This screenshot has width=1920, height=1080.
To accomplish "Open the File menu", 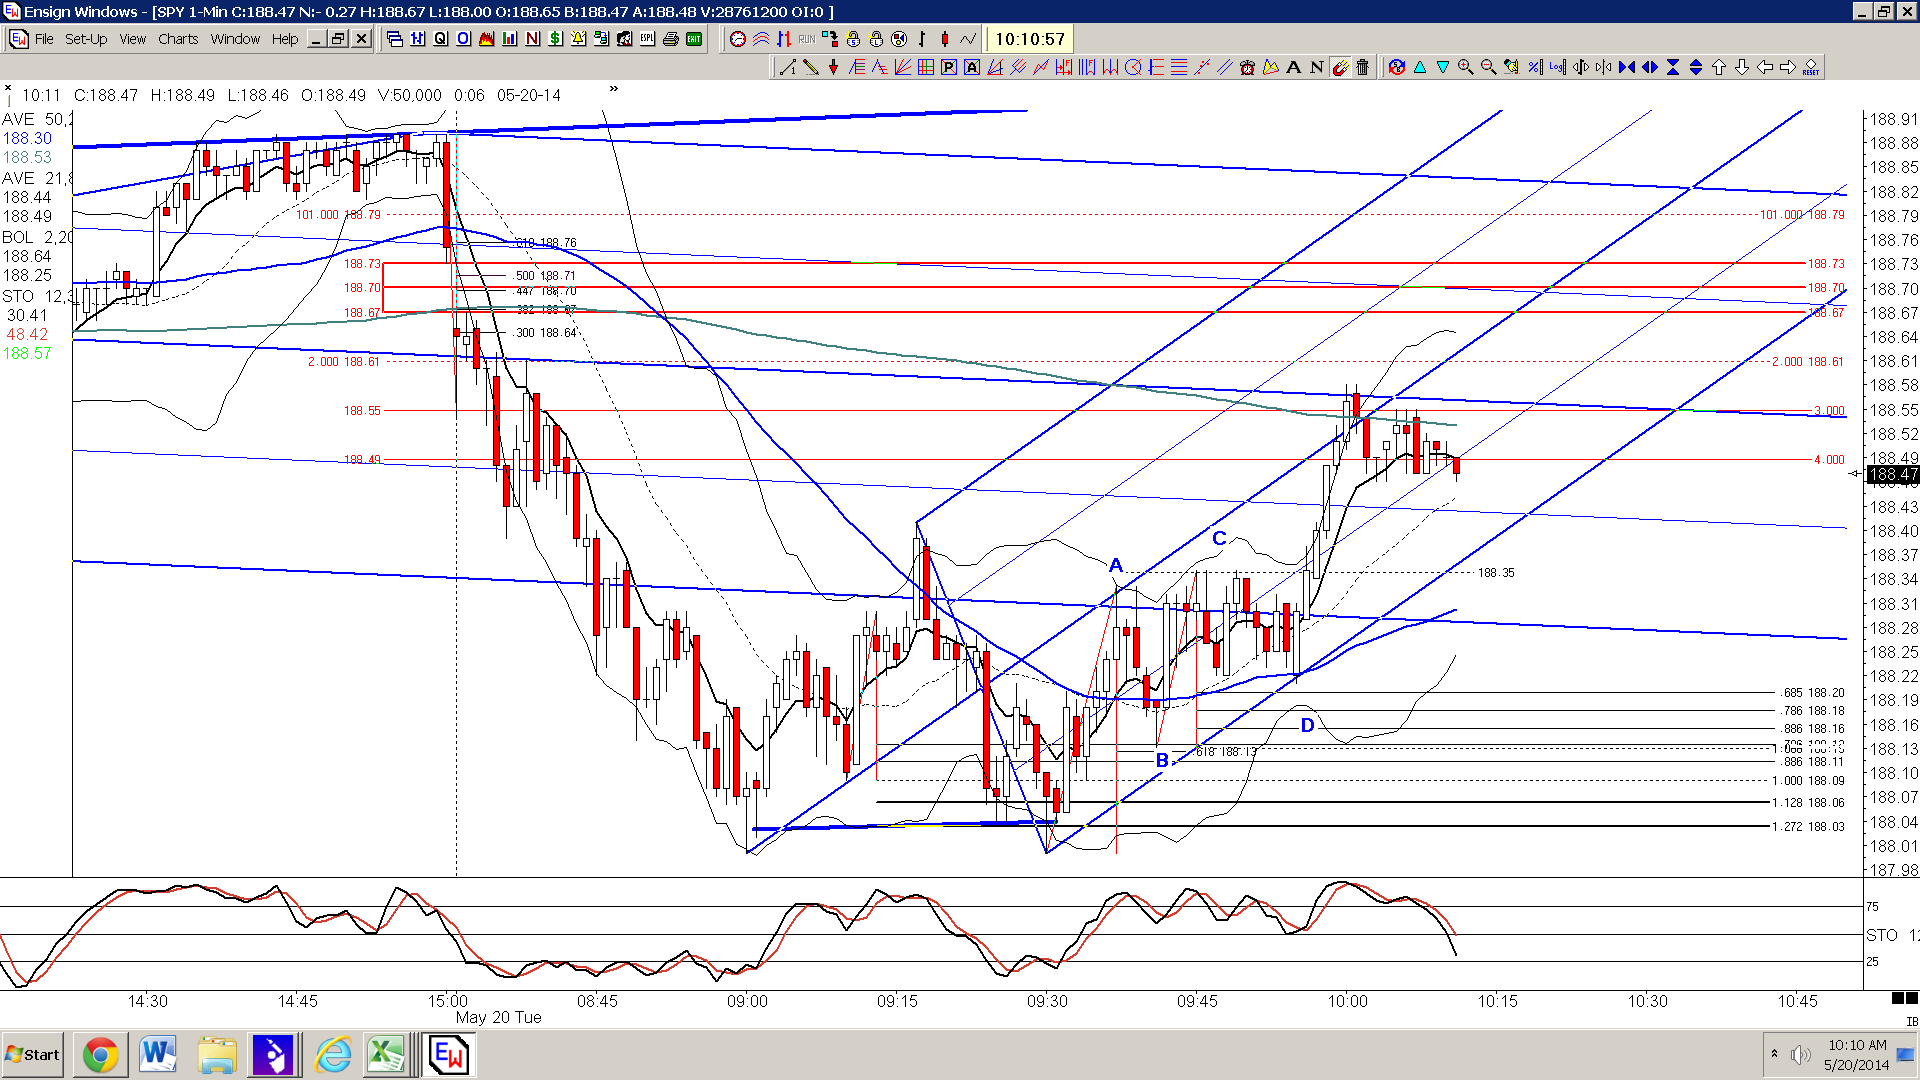I will [44, 39].
